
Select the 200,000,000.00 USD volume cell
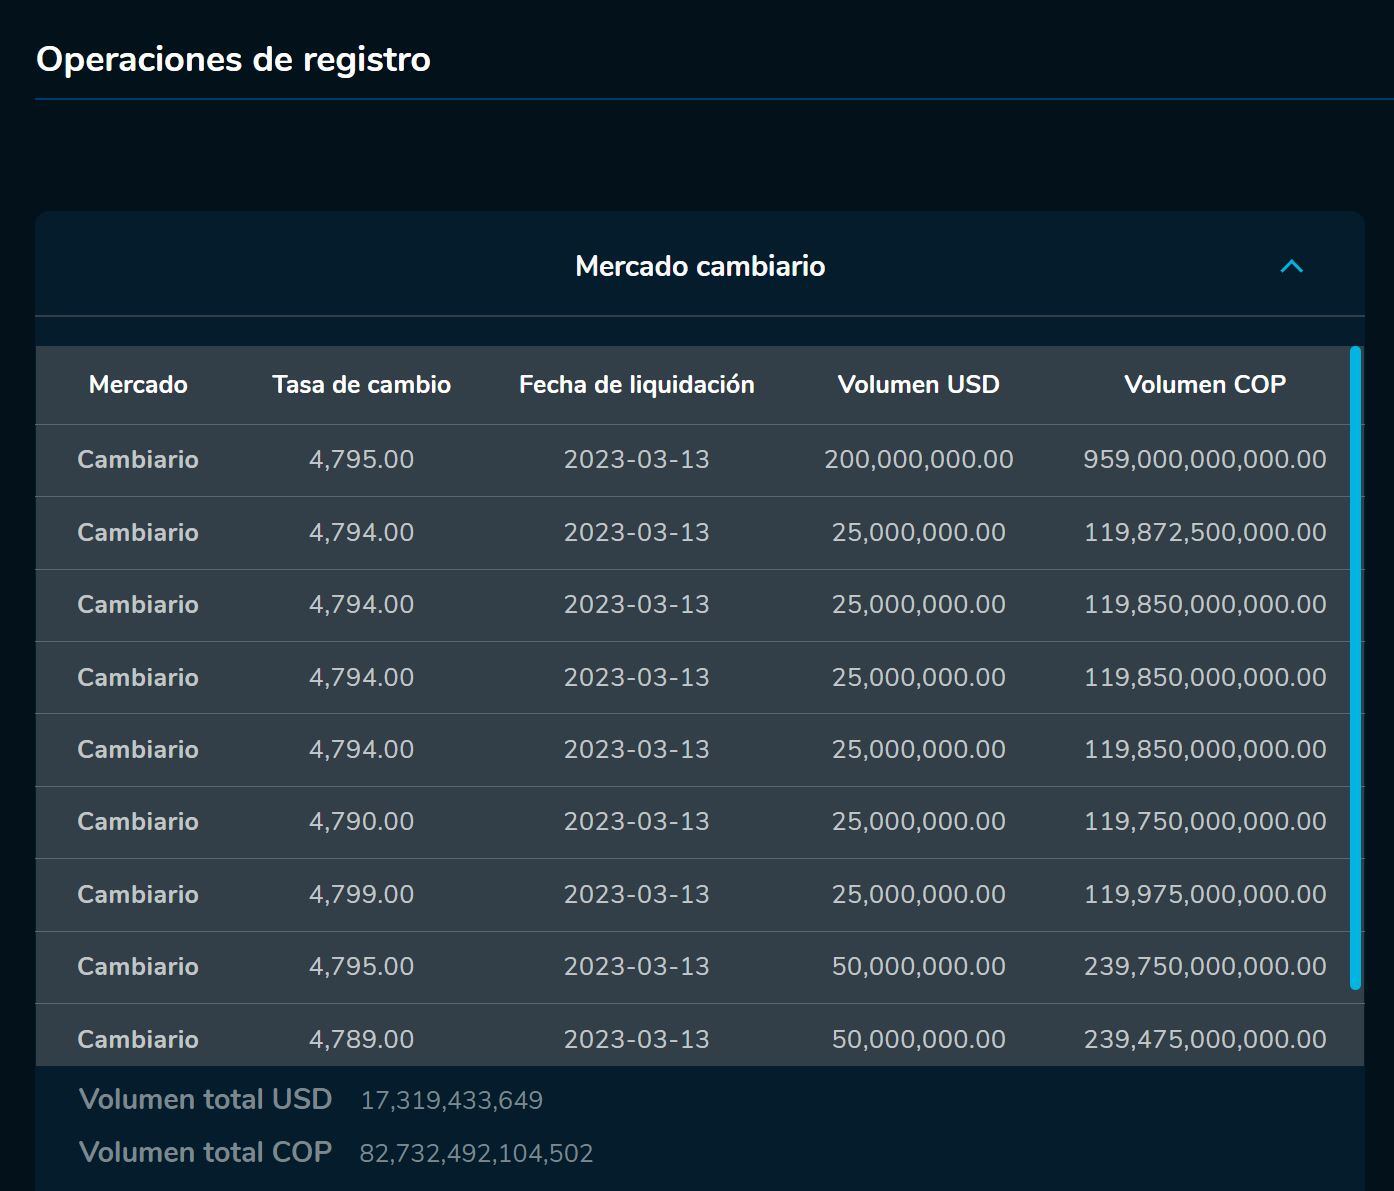pyautogui.click(x=918, y=460)
